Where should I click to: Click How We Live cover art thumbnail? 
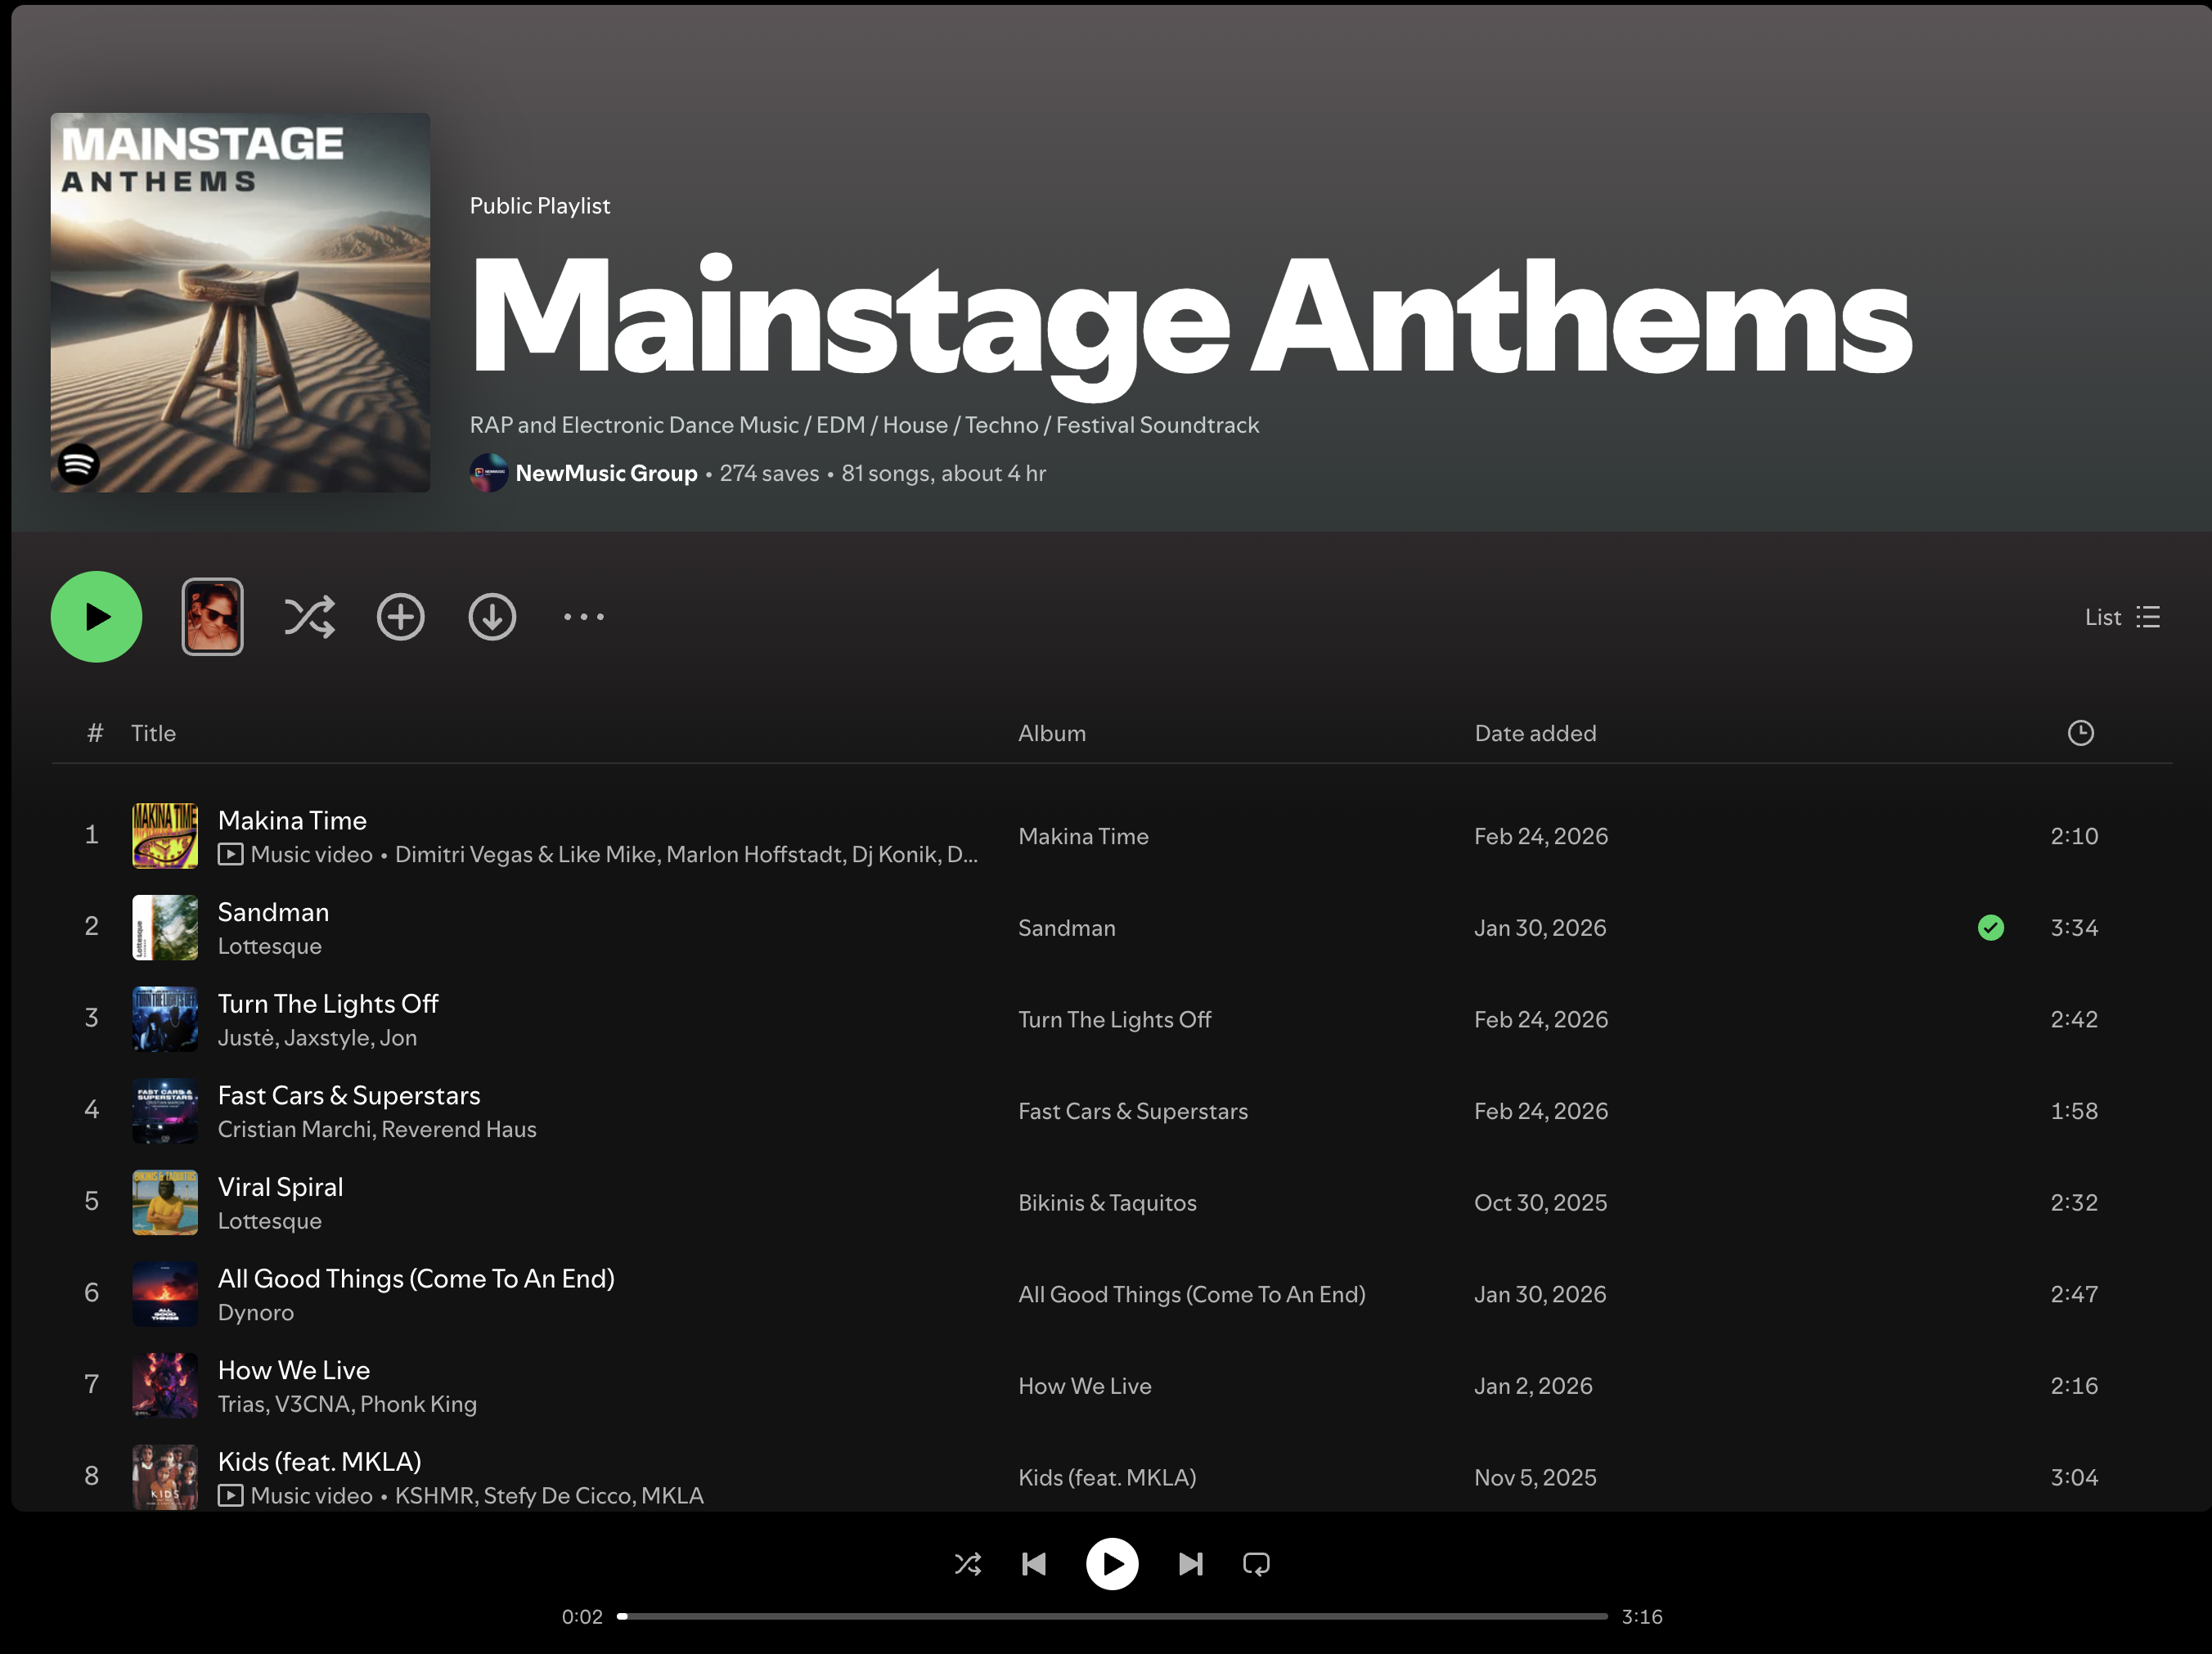(165, 1386)
